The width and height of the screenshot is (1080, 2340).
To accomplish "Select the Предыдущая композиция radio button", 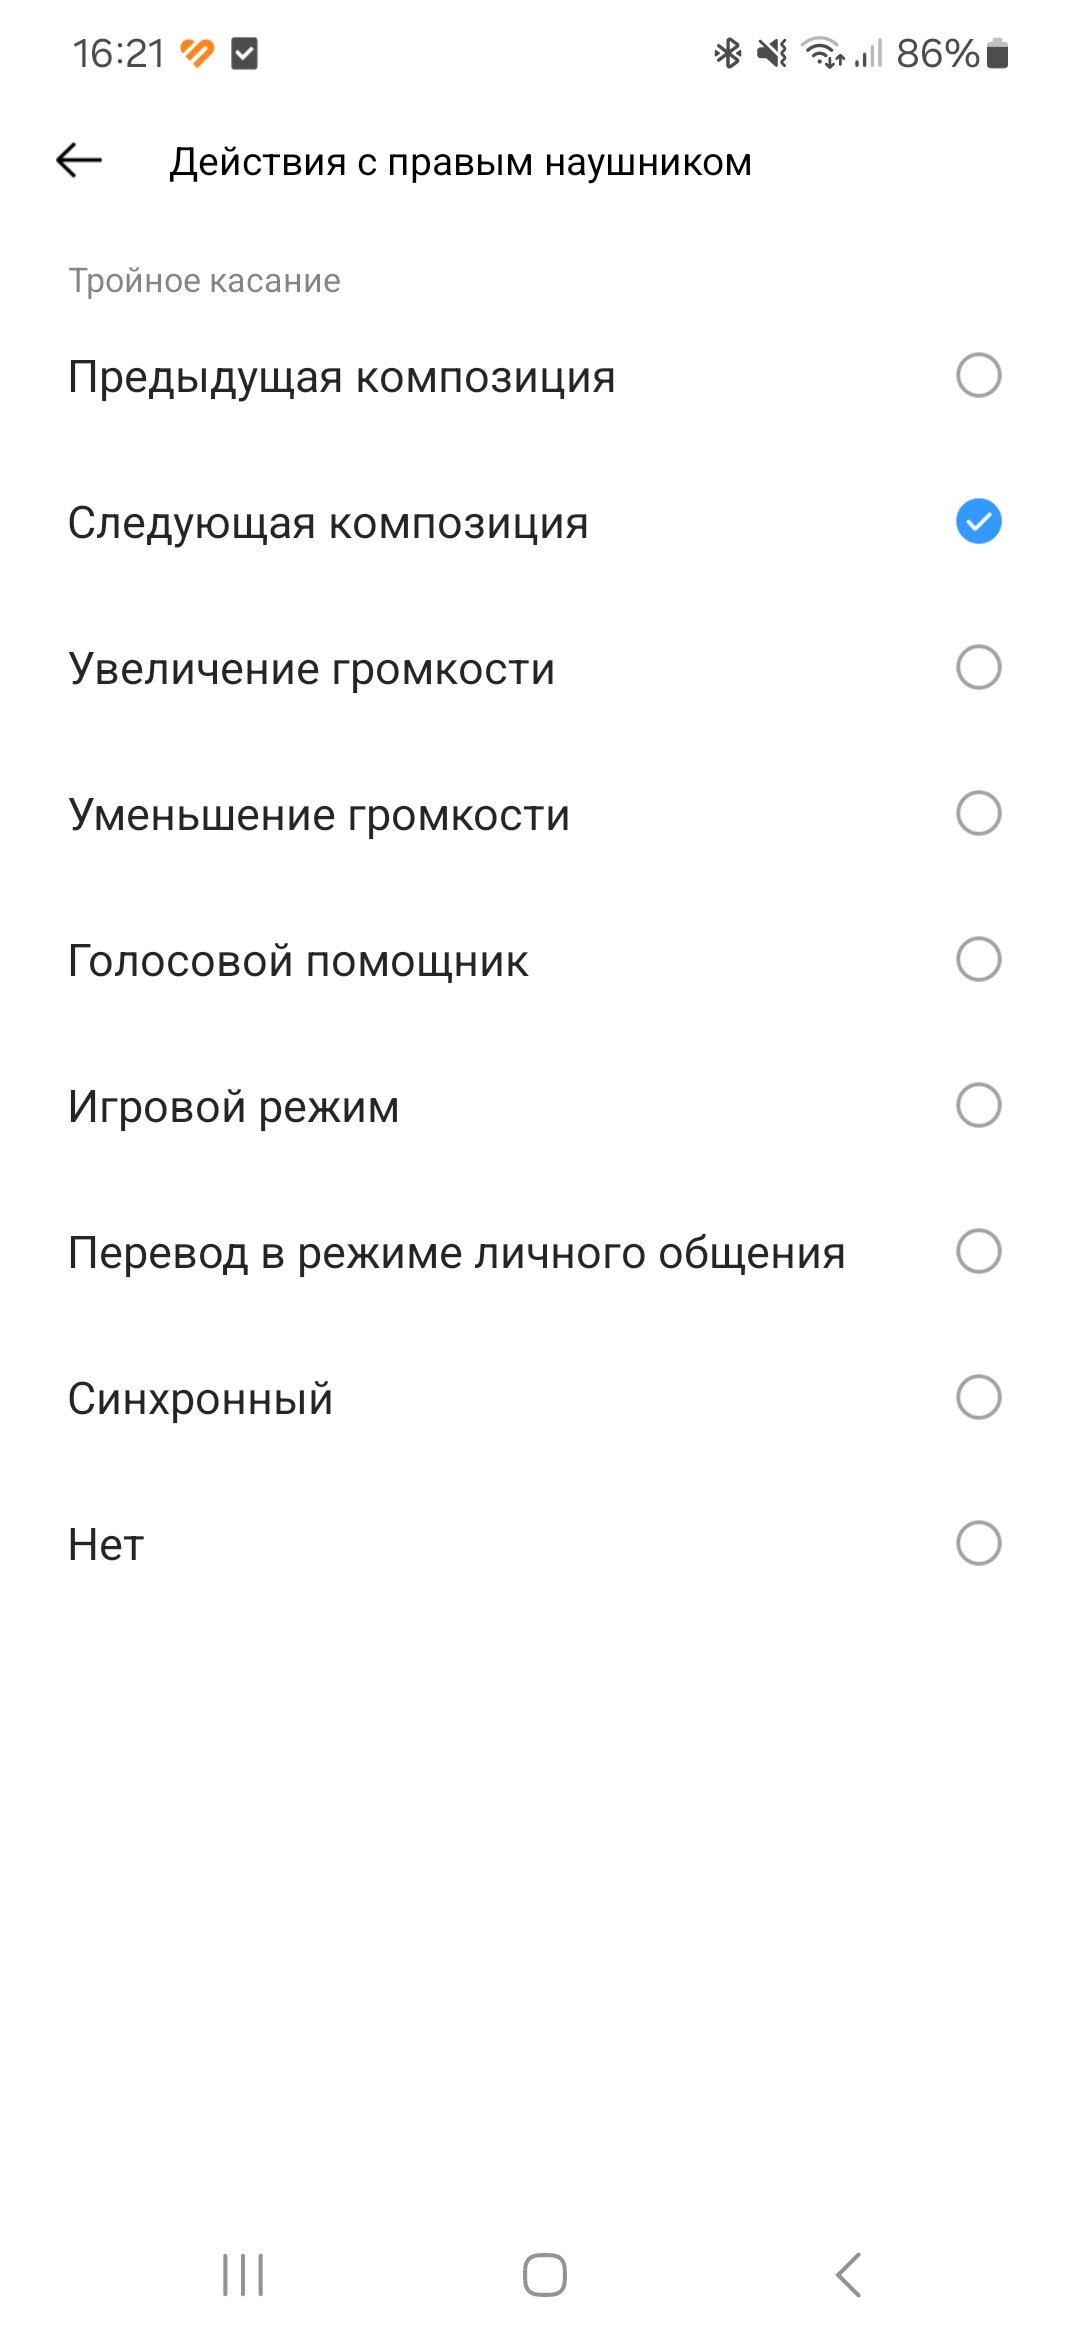I will pos(978,376).
